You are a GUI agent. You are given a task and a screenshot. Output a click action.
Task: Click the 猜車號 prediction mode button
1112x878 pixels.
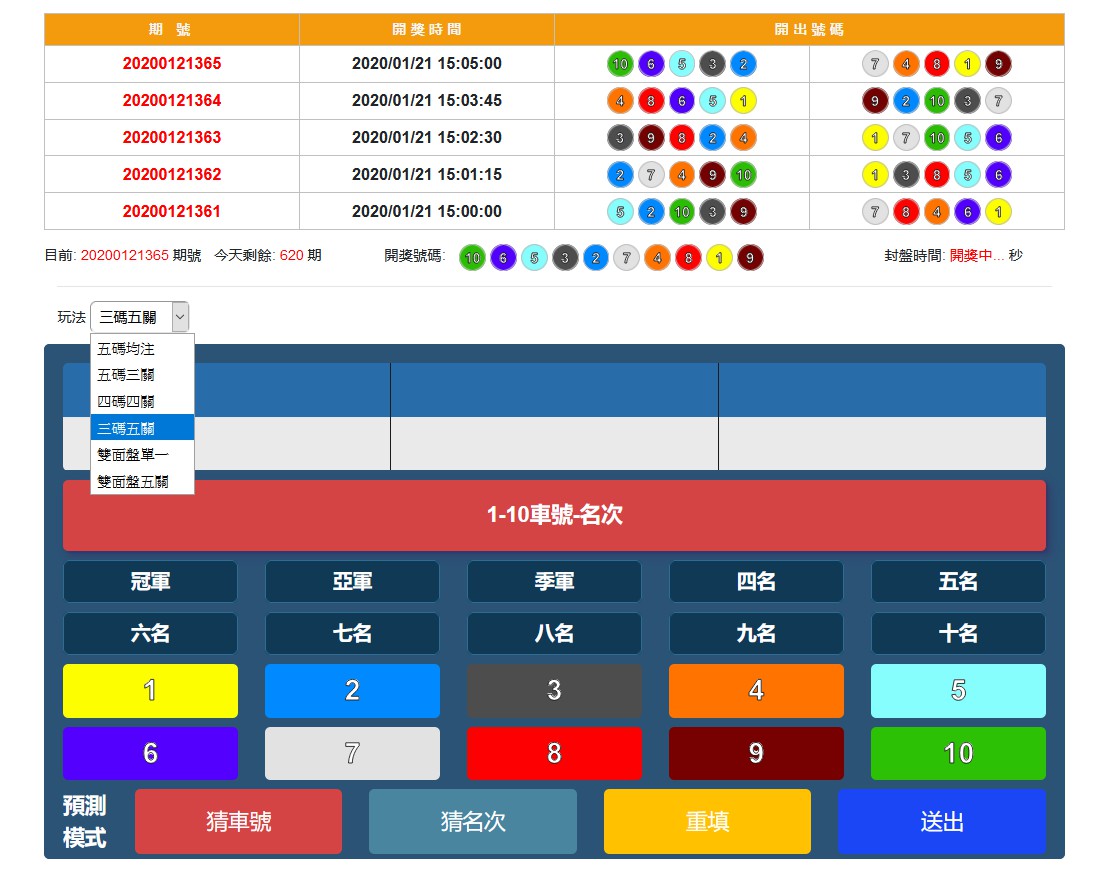tap(238, 821)
